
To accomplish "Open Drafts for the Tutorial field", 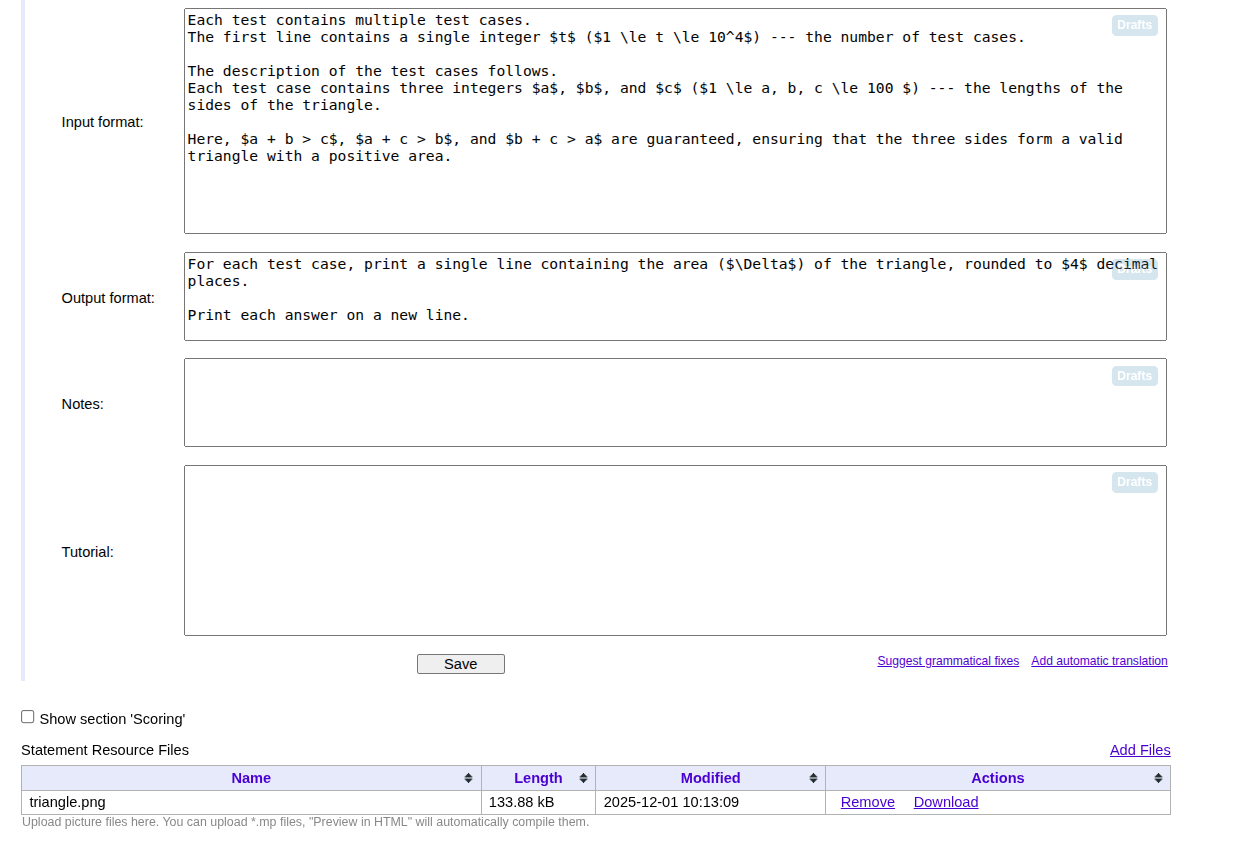I will click(1134, 482).
